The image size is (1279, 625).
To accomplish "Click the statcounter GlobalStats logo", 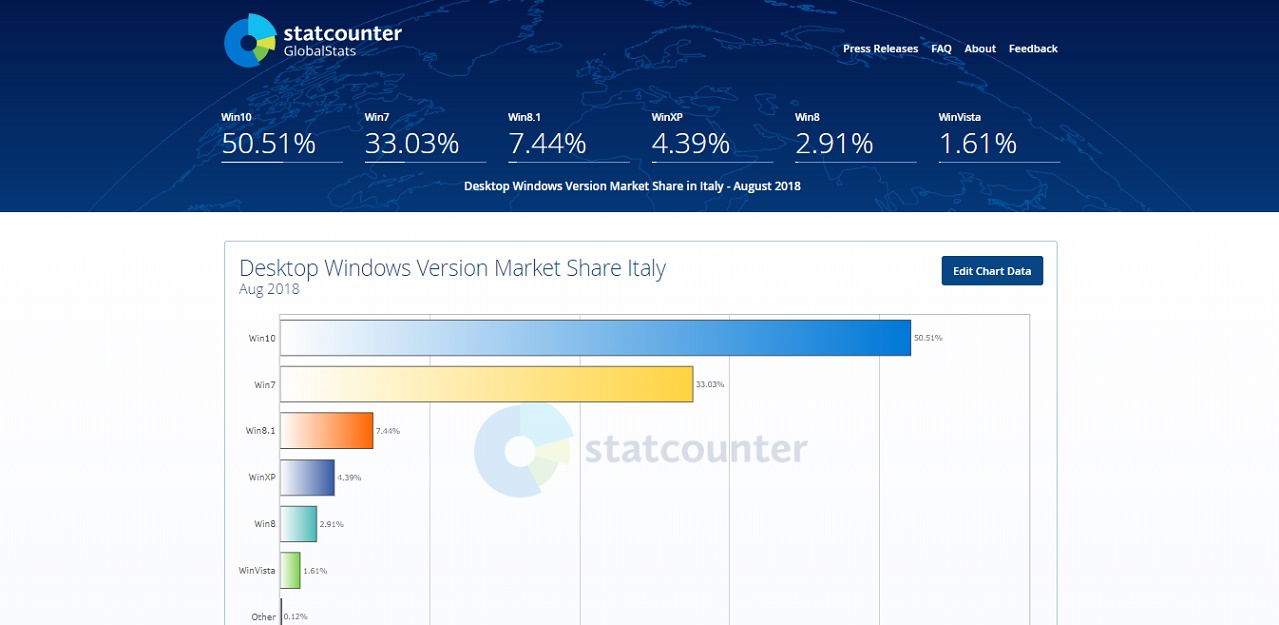I will coord(313,41).
